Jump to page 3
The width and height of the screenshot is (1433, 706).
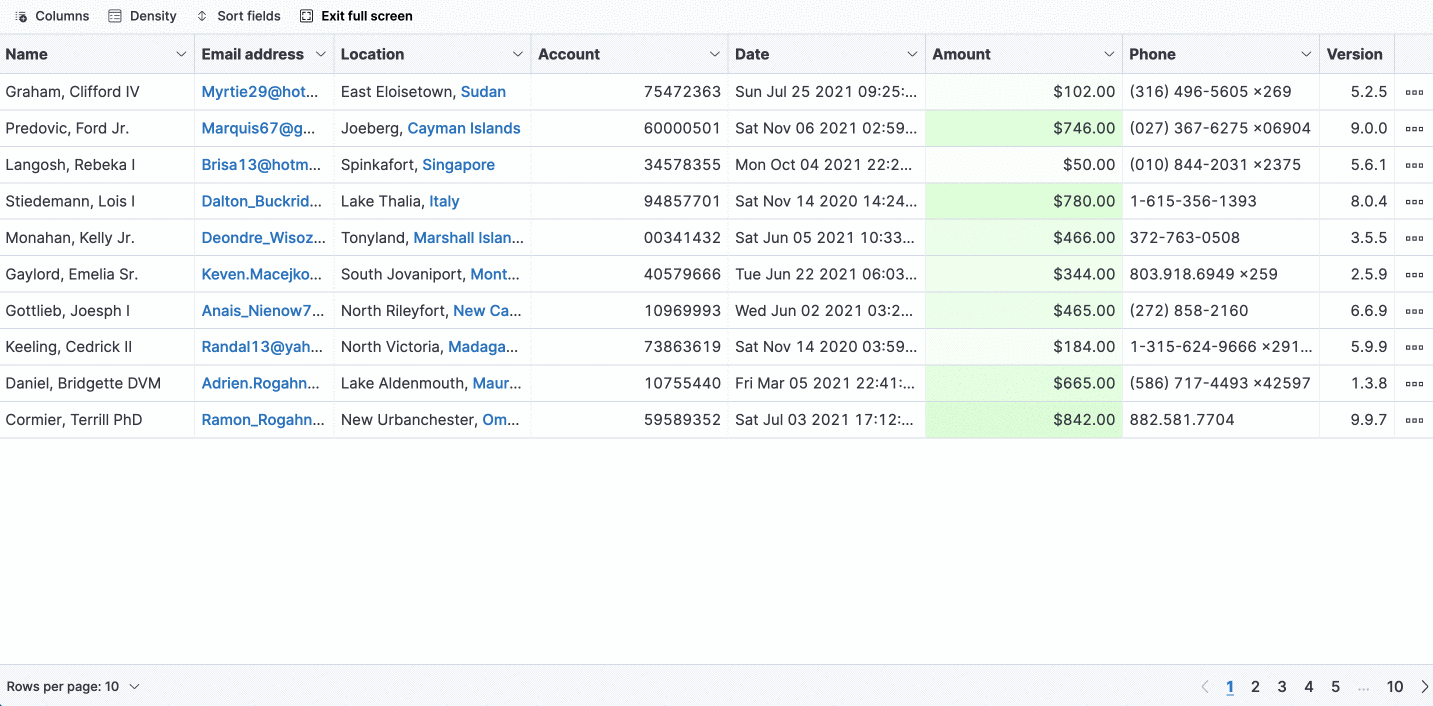point(1282,687)
